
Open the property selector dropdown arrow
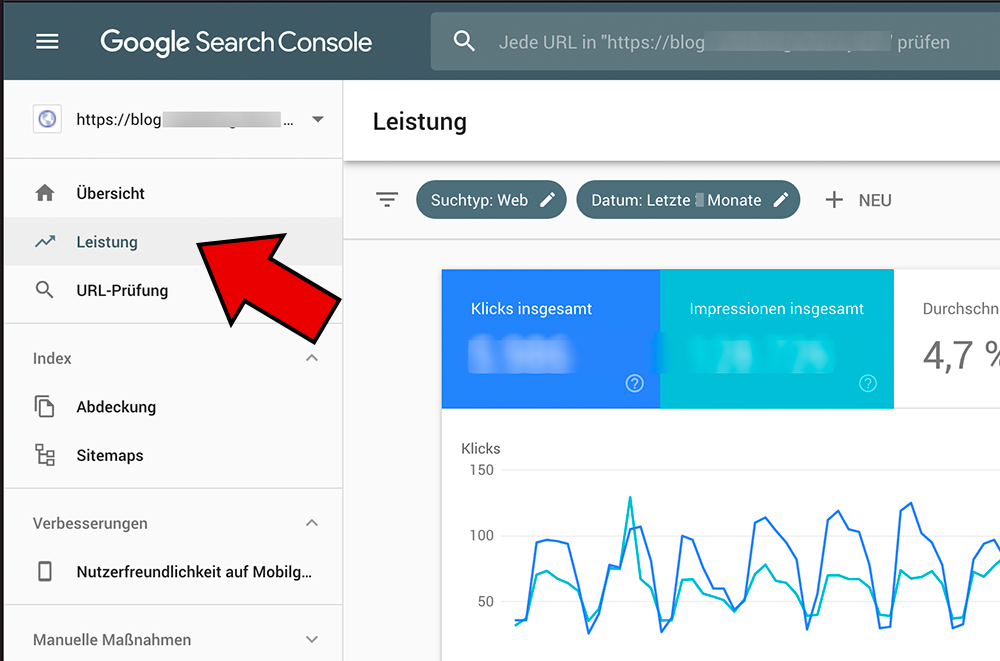[x=318, y=120]
